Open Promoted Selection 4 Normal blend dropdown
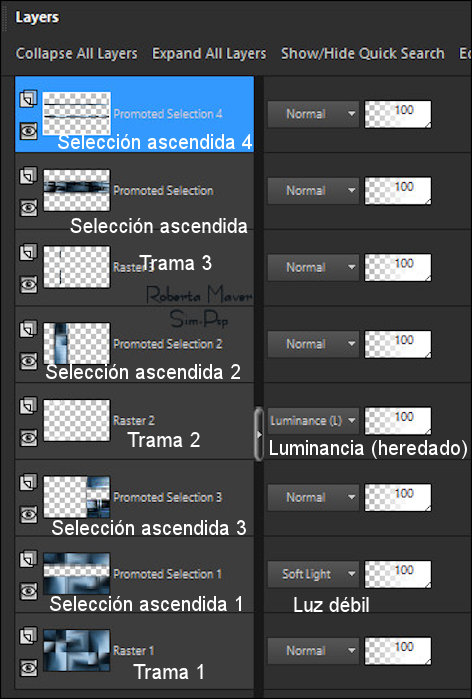This screenshot has width=472, height=699. (313, 114)
